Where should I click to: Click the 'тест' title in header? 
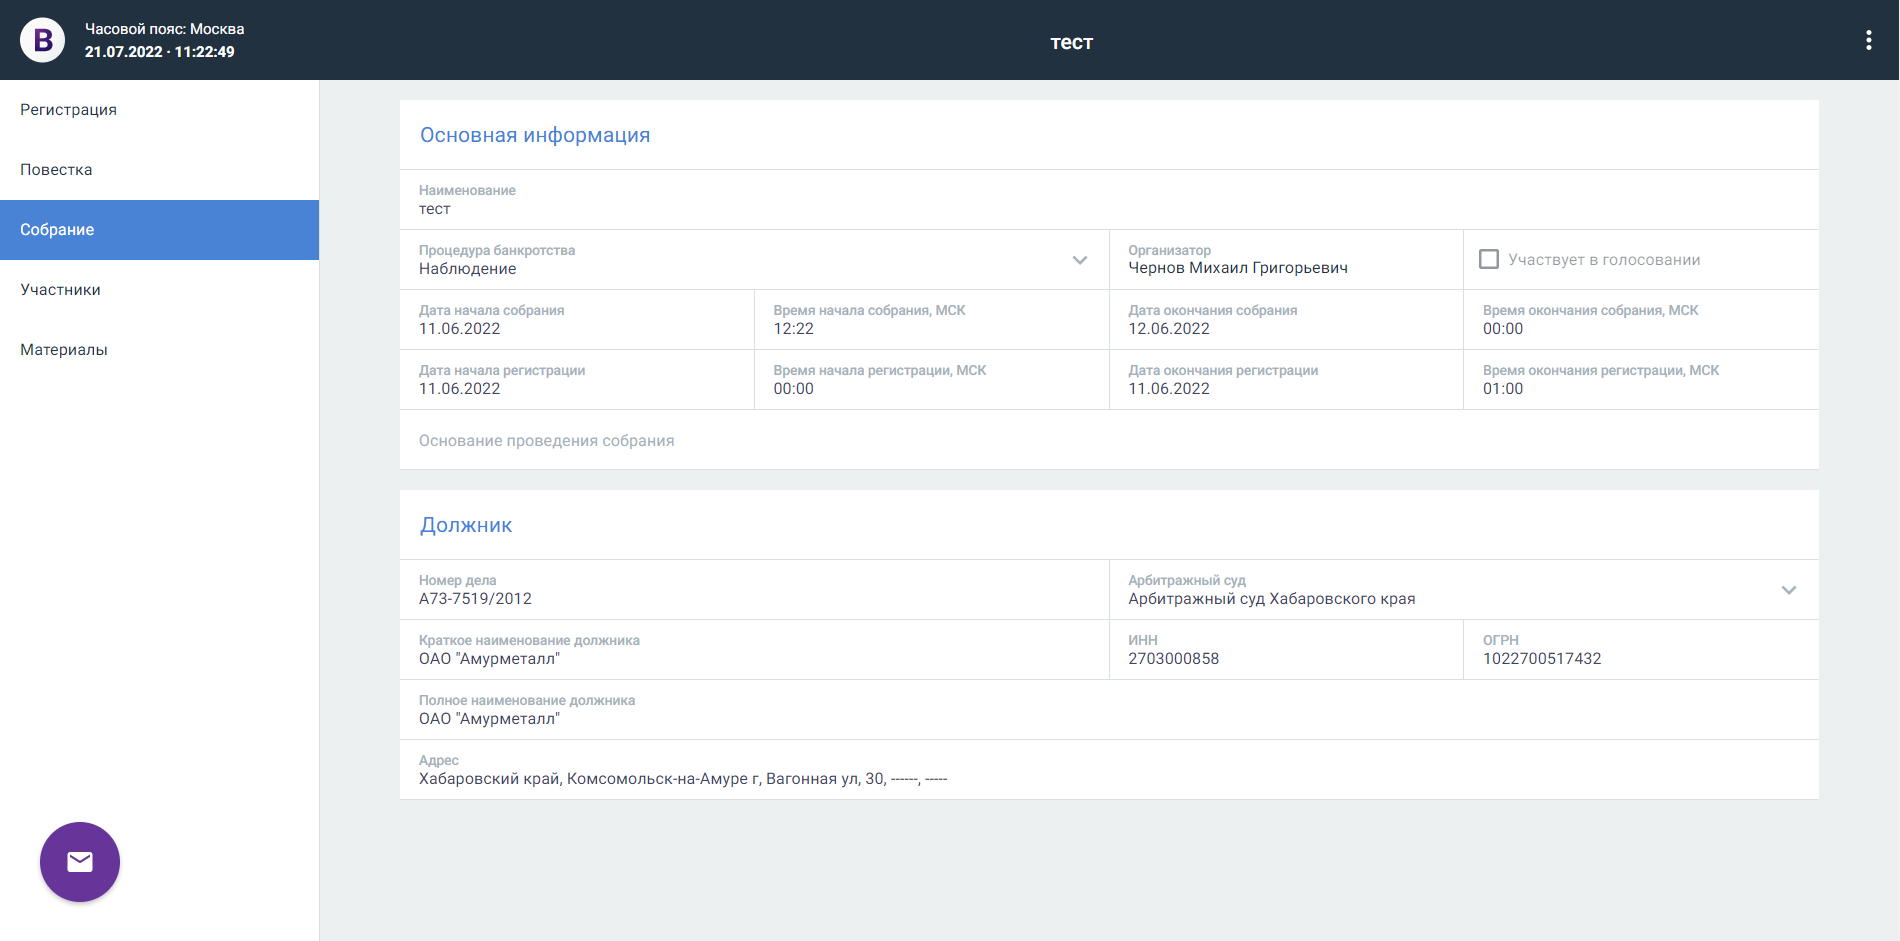1071,42
